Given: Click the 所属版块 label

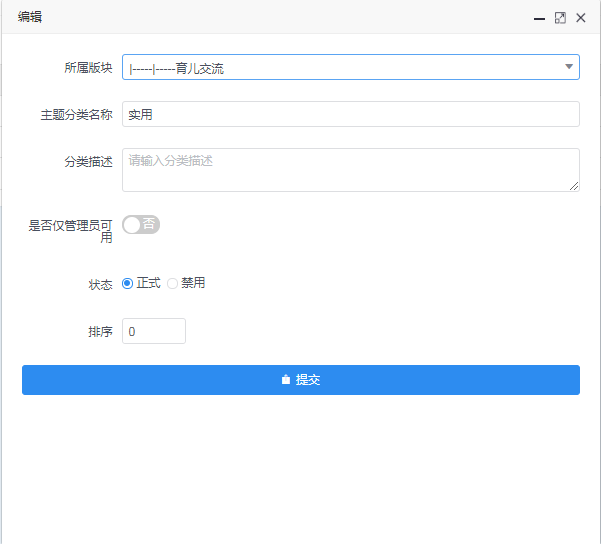Looking at the screenshot, I should tap(88, 68).
